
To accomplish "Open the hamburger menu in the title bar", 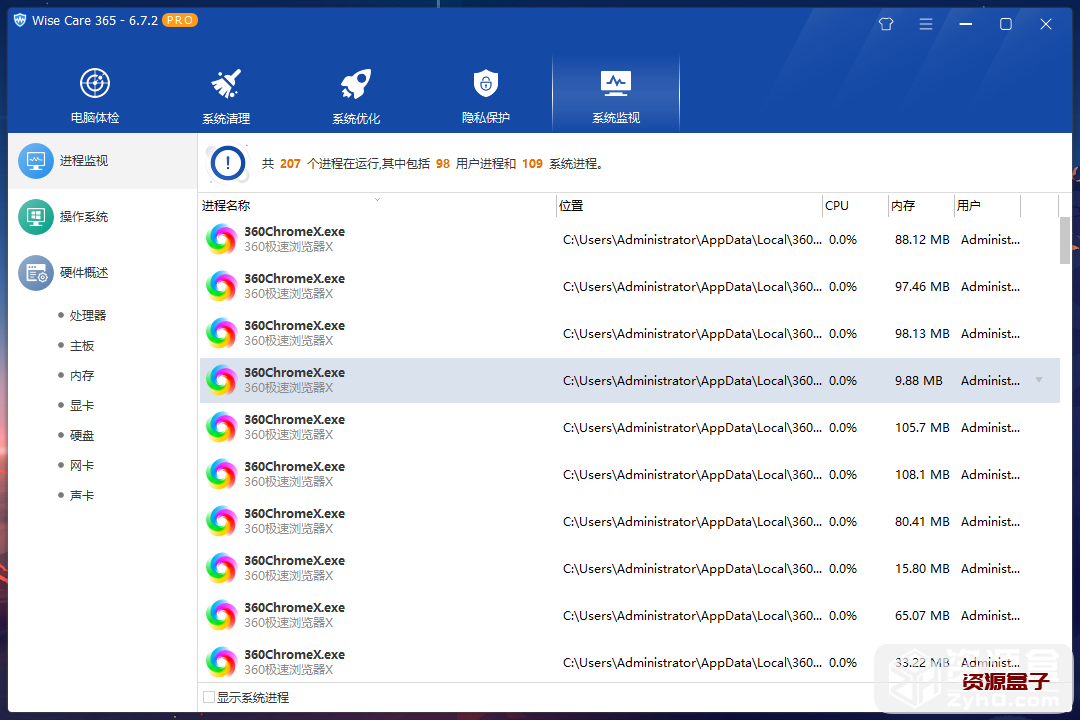I will [x=925, y=23].
